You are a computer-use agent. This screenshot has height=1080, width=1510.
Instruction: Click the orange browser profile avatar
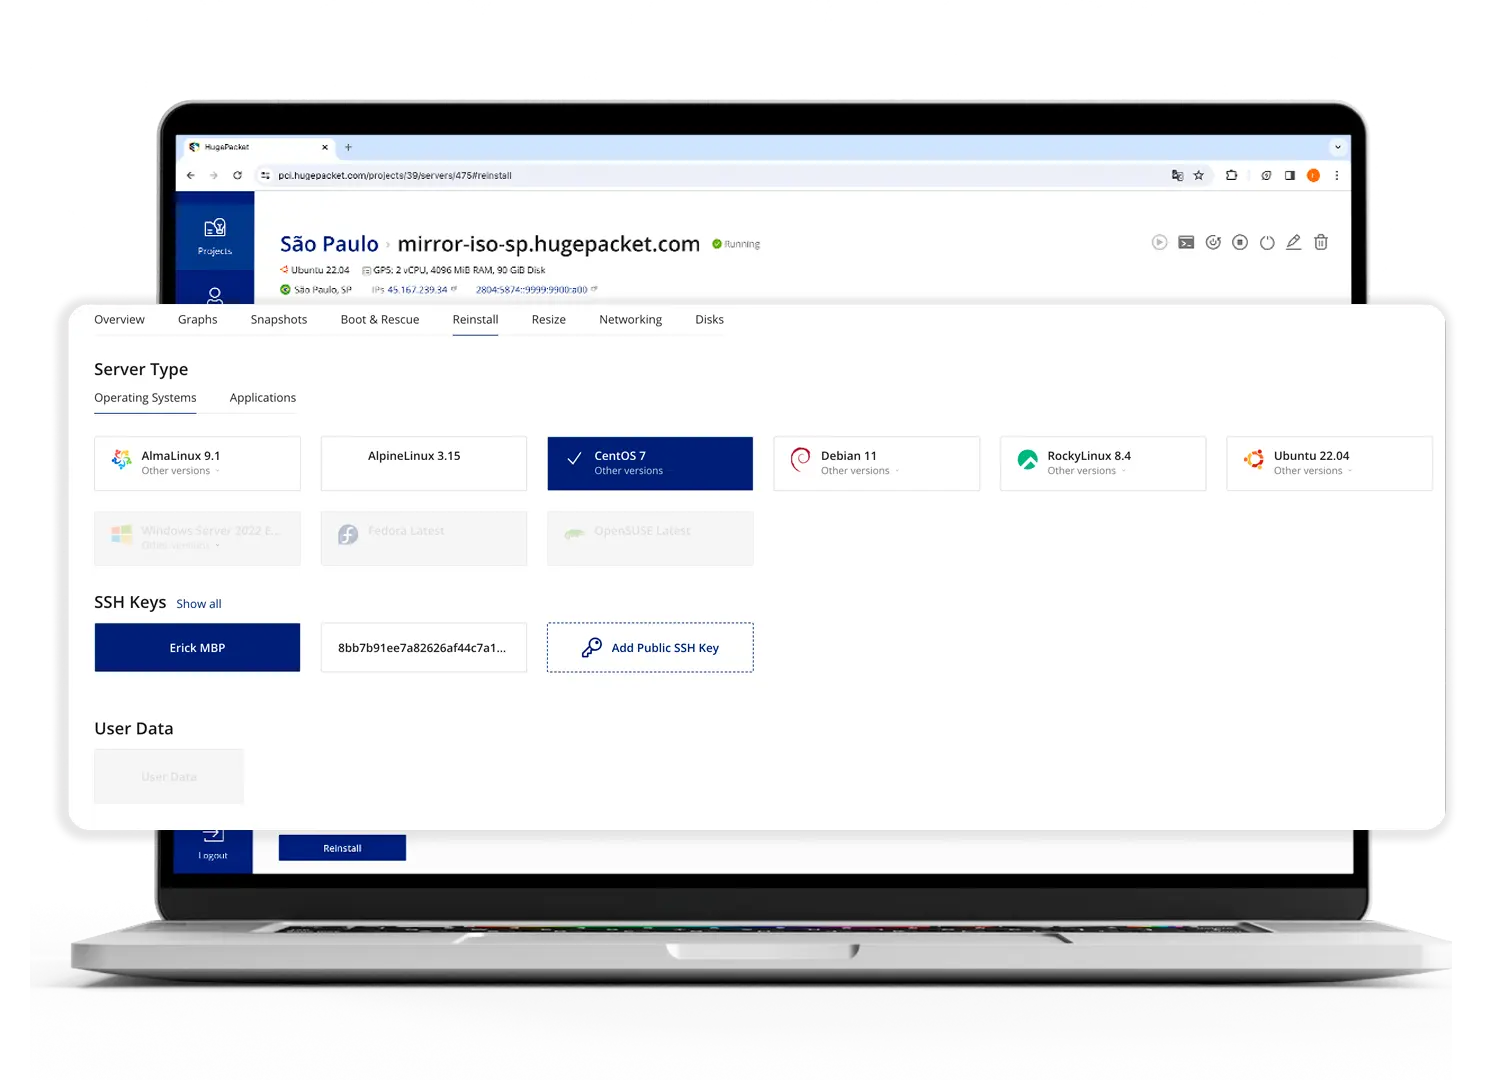pyautogui.click(x=1313, y=175)
